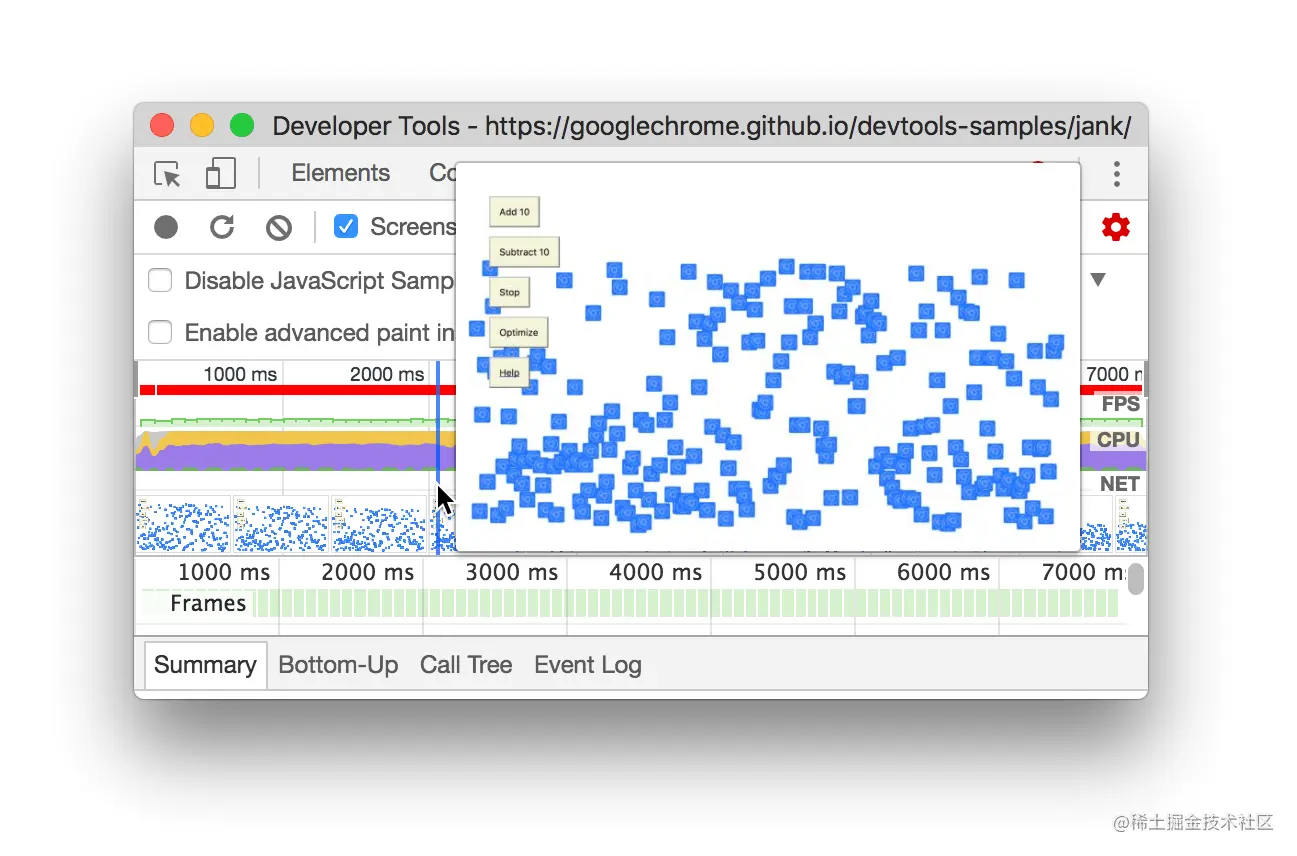
Task: Click the Add 10 button in preview
Action: 514,212
